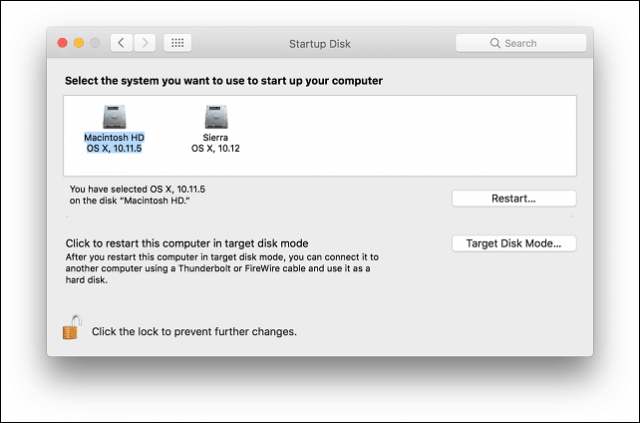The height and width of the screenshot is (423, 640).
Task: Select the Sierra startup disk icon
Action: click(x=216, y=117)
